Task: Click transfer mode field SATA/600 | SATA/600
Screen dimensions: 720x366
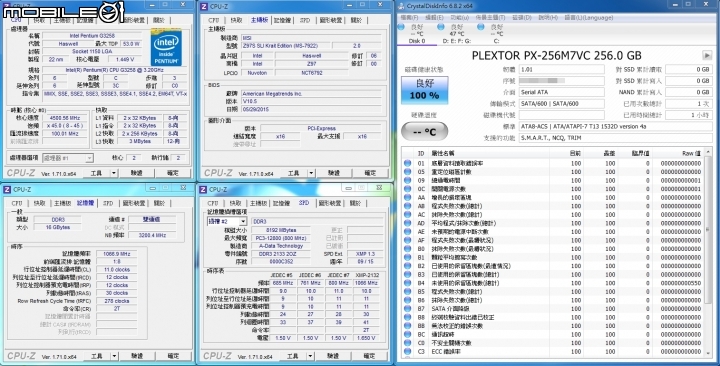Action: pos(562,104)
